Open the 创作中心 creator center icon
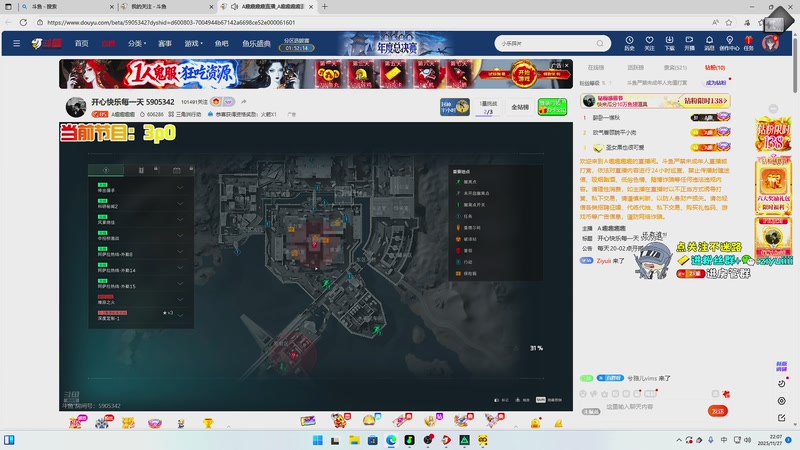This screenshot has height=450, width=800. click(729, 43)
